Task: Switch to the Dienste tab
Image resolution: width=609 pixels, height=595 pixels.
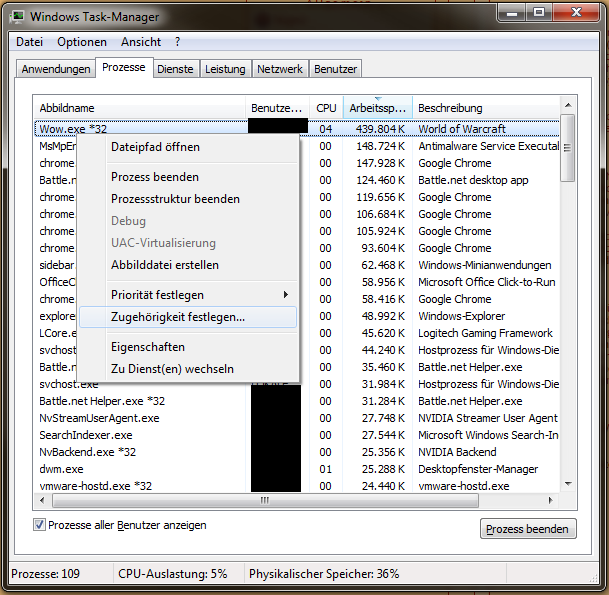Action: pos(175,69)
